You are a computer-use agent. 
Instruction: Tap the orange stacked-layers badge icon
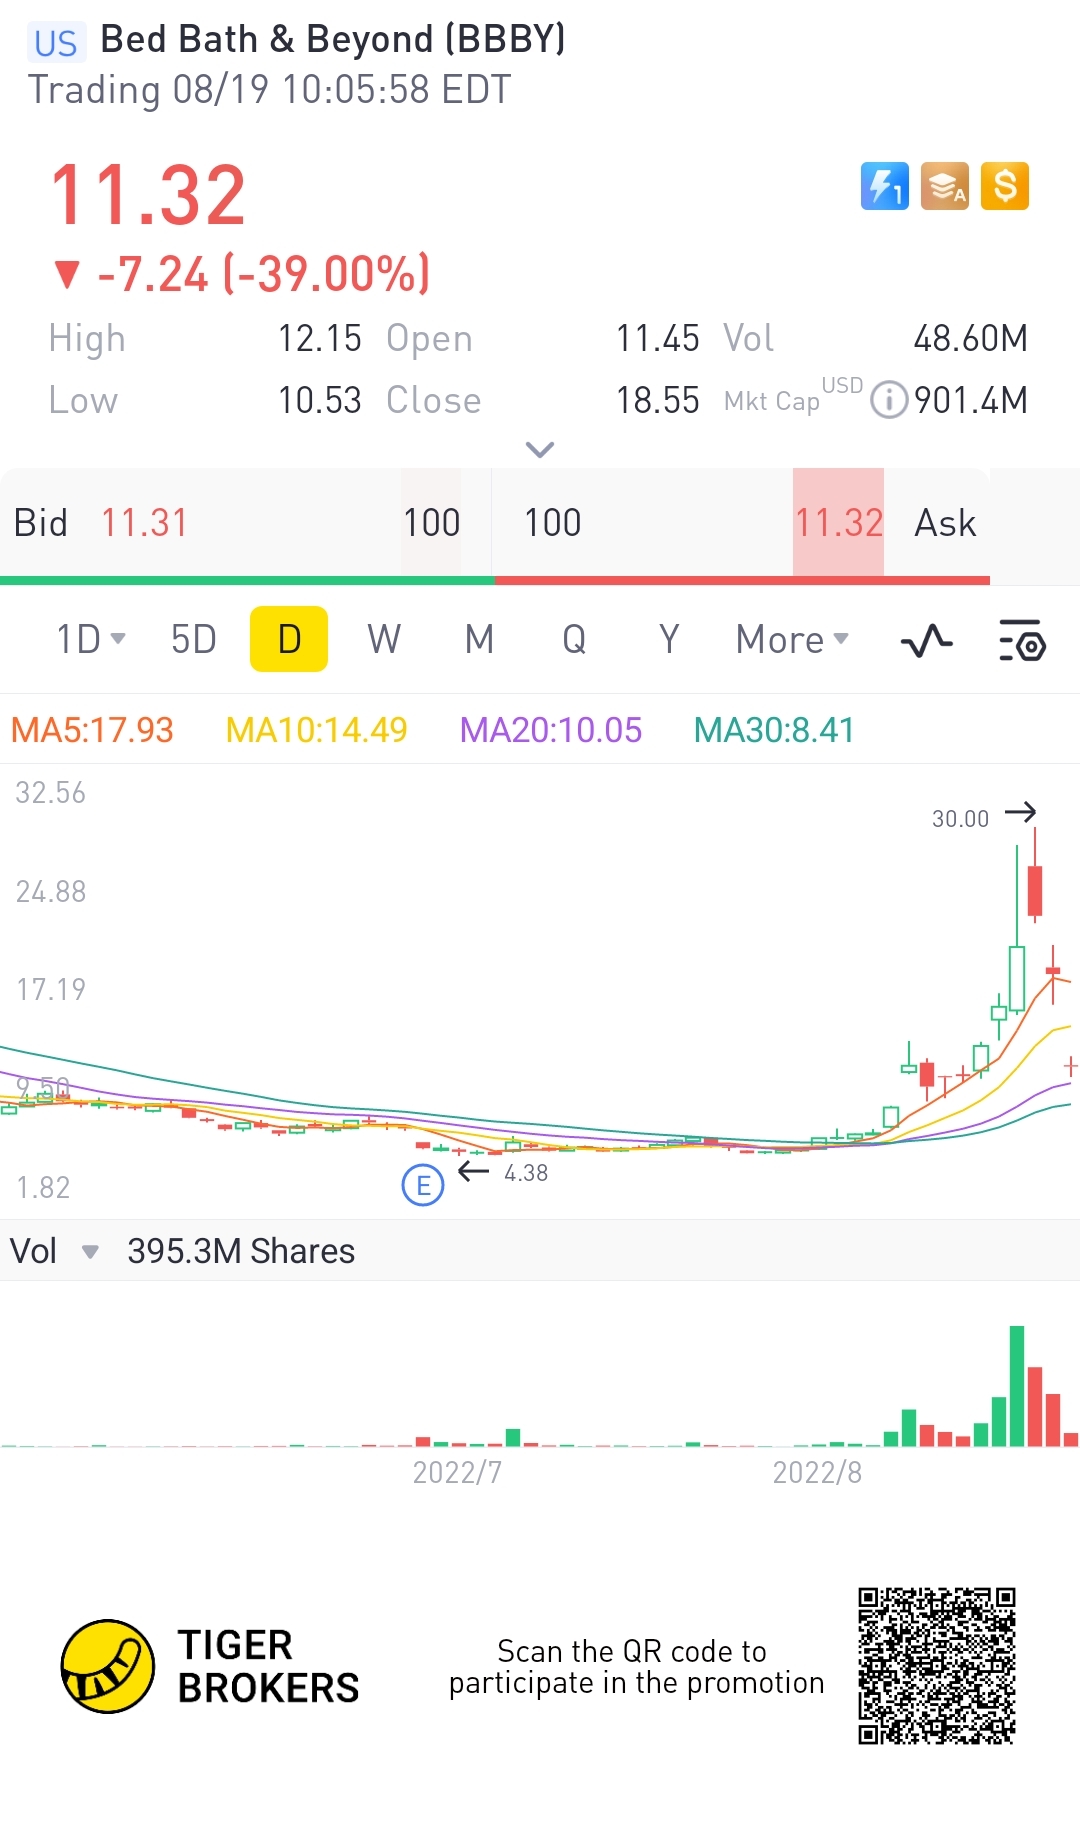(945, 186)
